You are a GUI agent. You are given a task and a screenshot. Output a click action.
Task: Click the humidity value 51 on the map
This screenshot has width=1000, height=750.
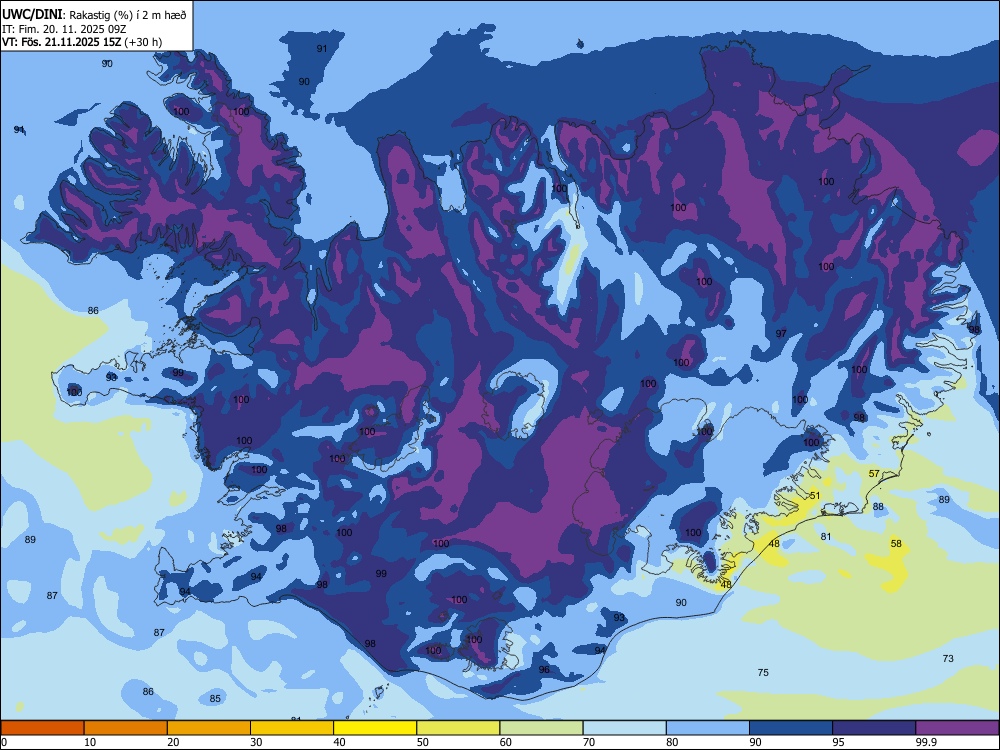(x=814, y=496)
